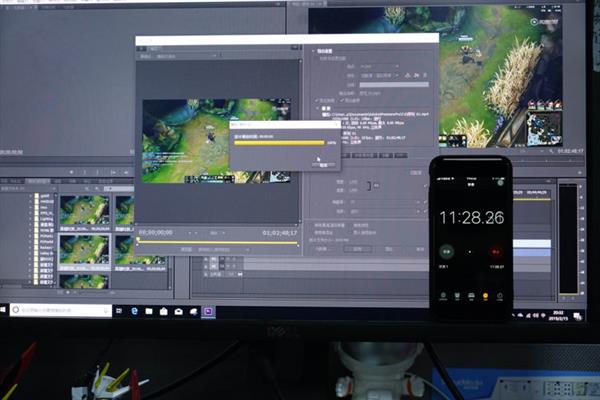Tap the timer tab icon on phone
Image resolution: width=600 pixels, height=400 pixels.
[x=499, y=297]
